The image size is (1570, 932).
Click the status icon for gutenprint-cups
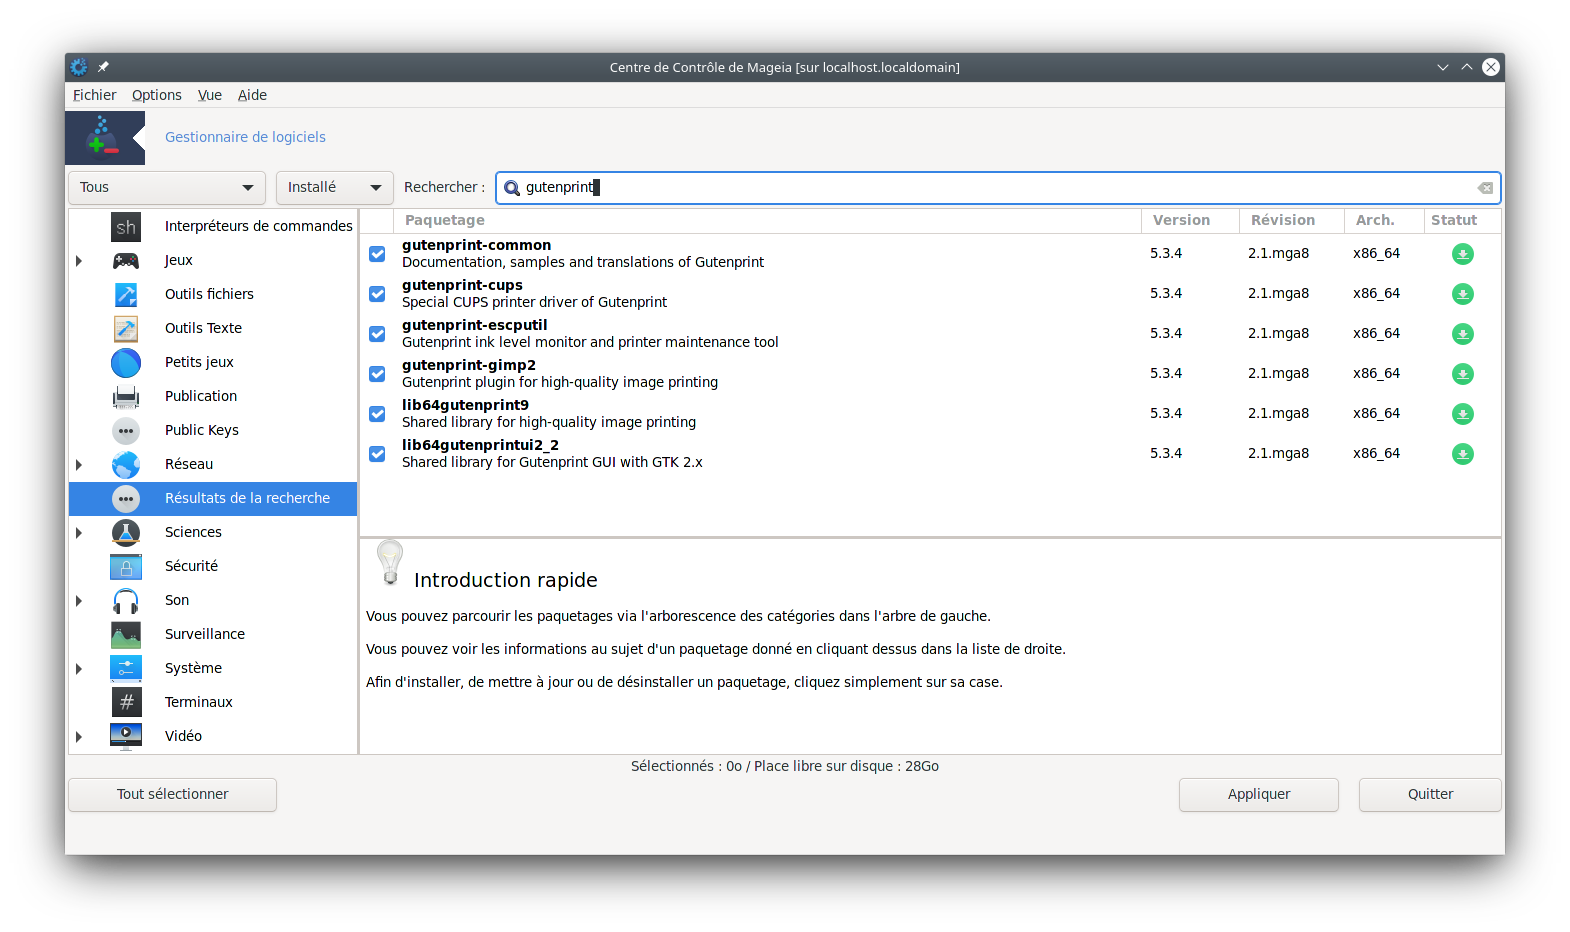pos(1462,294)
